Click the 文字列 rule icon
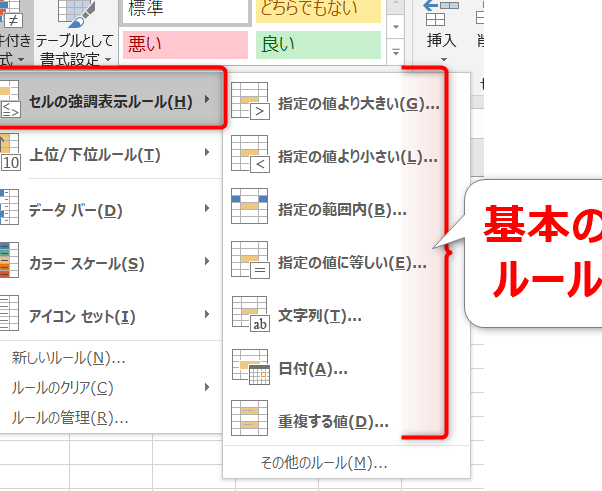 pos(250,315)
